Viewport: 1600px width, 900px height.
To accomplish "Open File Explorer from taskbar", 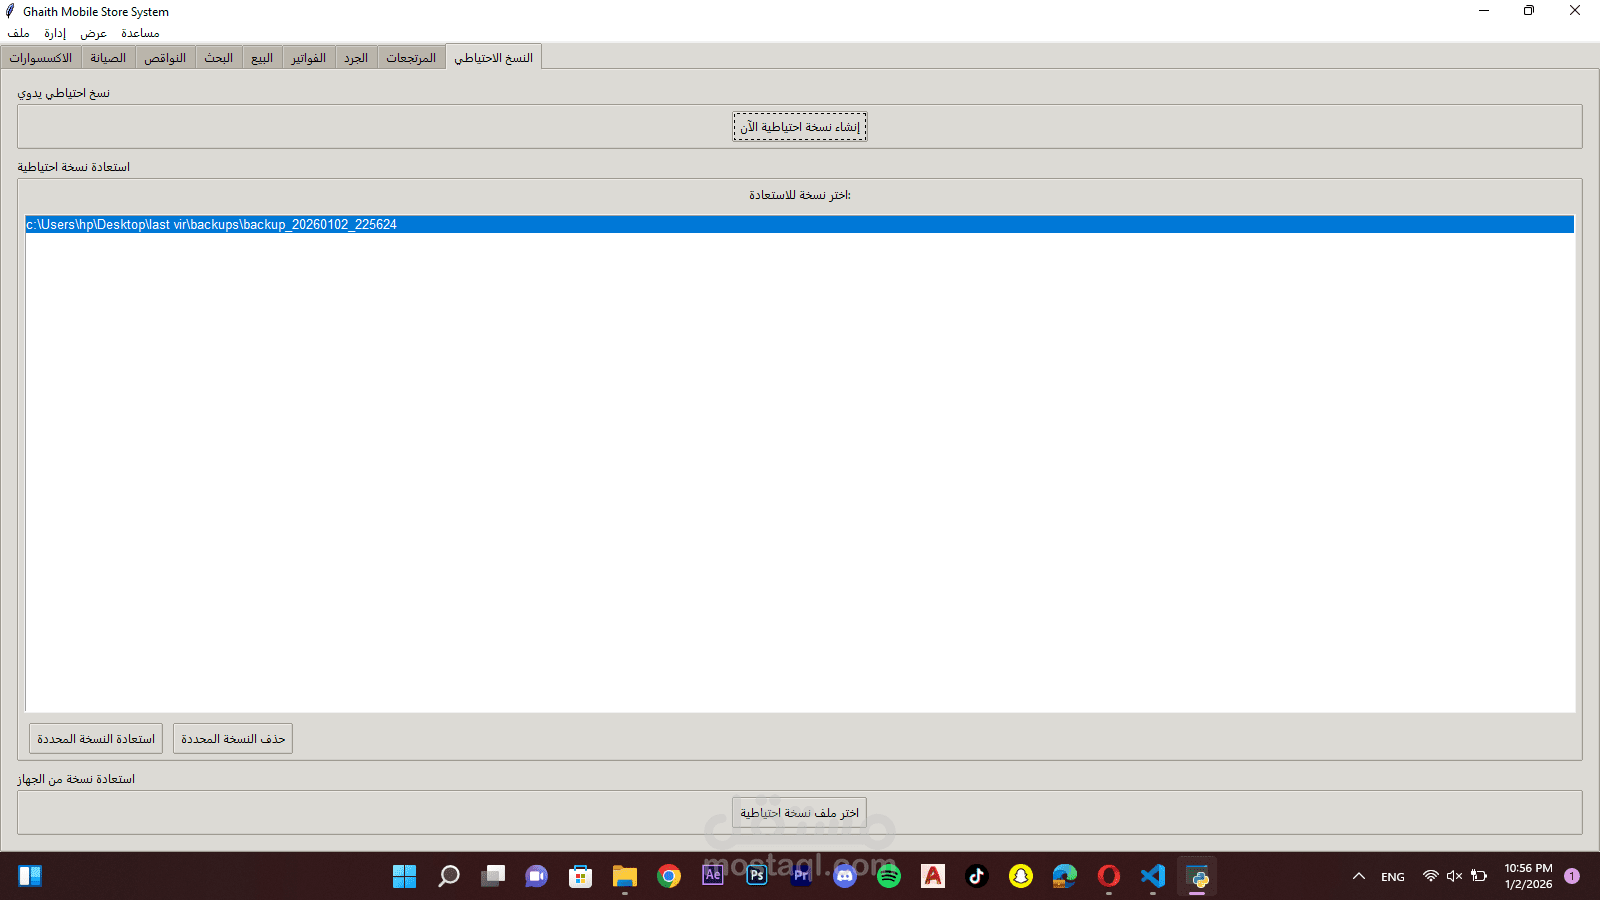I will coord(625,877).
